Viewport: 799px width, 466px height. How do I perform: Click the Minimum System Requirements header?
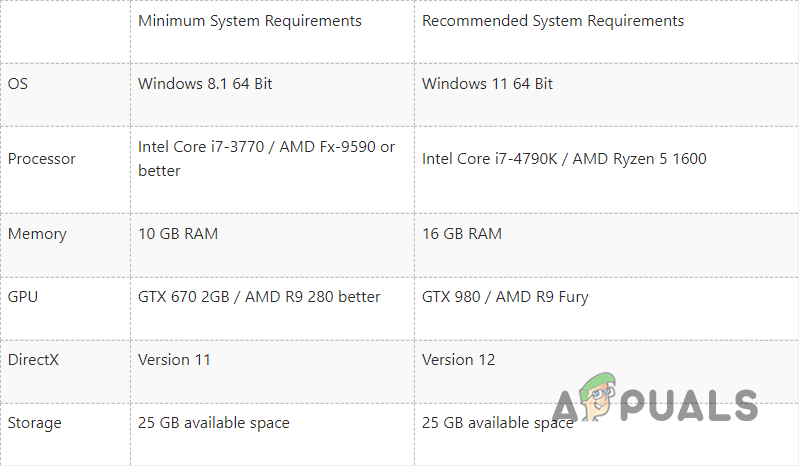[x=250, y=21]
